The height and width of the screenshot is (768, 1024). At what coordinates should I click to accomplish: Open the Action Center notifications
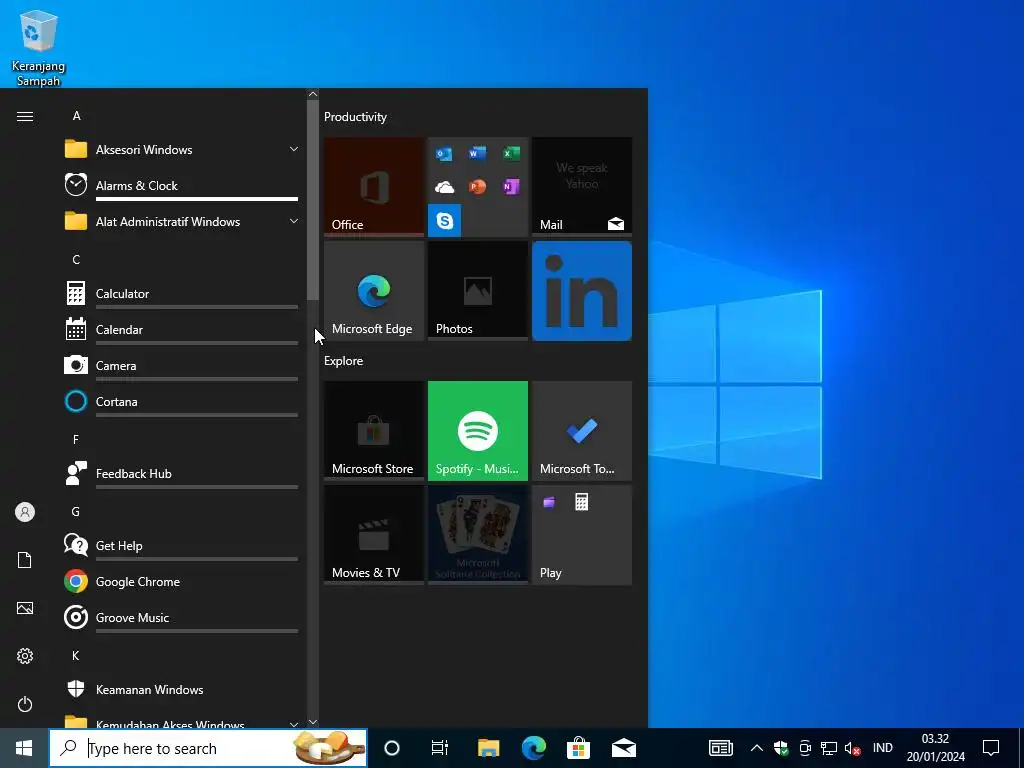pos(991,748)
